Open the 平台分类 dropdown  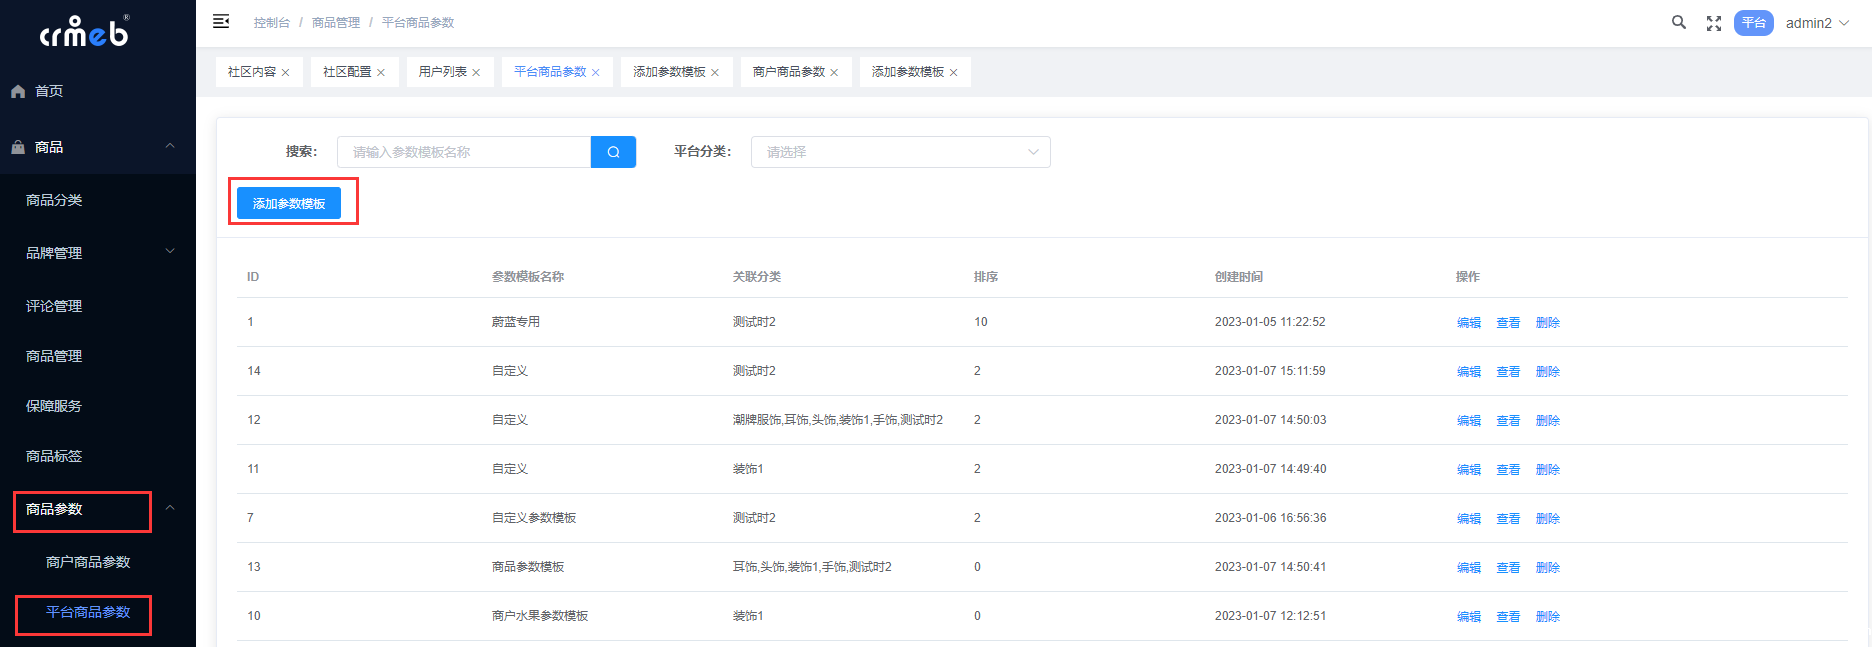point(900,152)
